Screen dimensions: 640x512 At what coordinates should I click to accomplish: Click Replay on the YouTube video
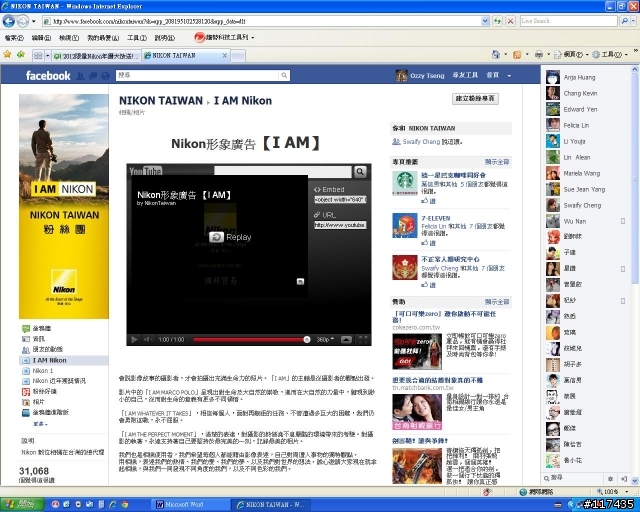(230, 237)
